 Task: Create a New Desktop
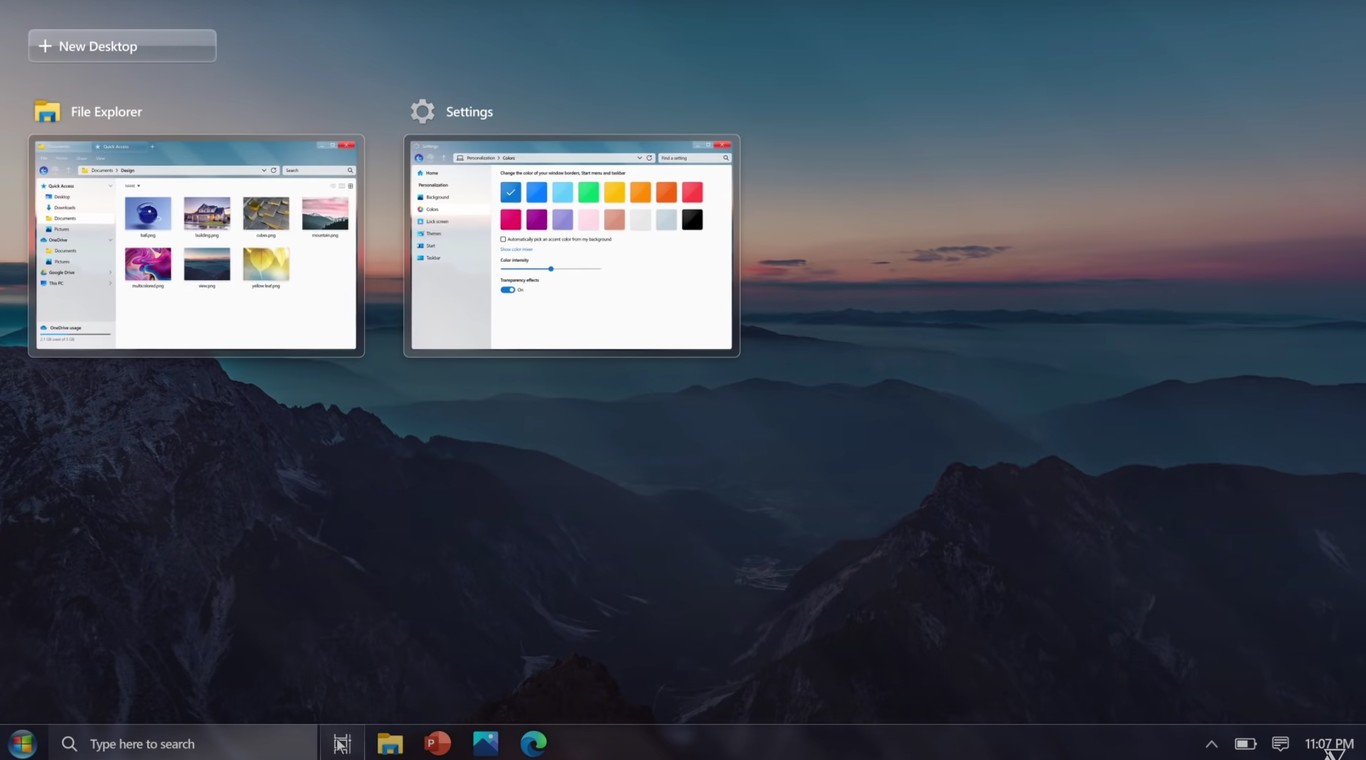coord(121,45)
